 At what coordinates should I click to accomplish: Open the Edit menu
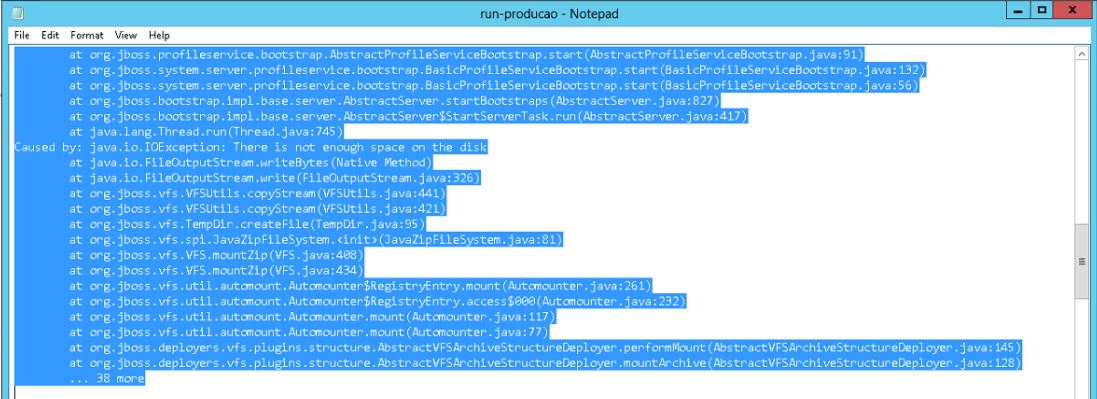coord(50,35)
